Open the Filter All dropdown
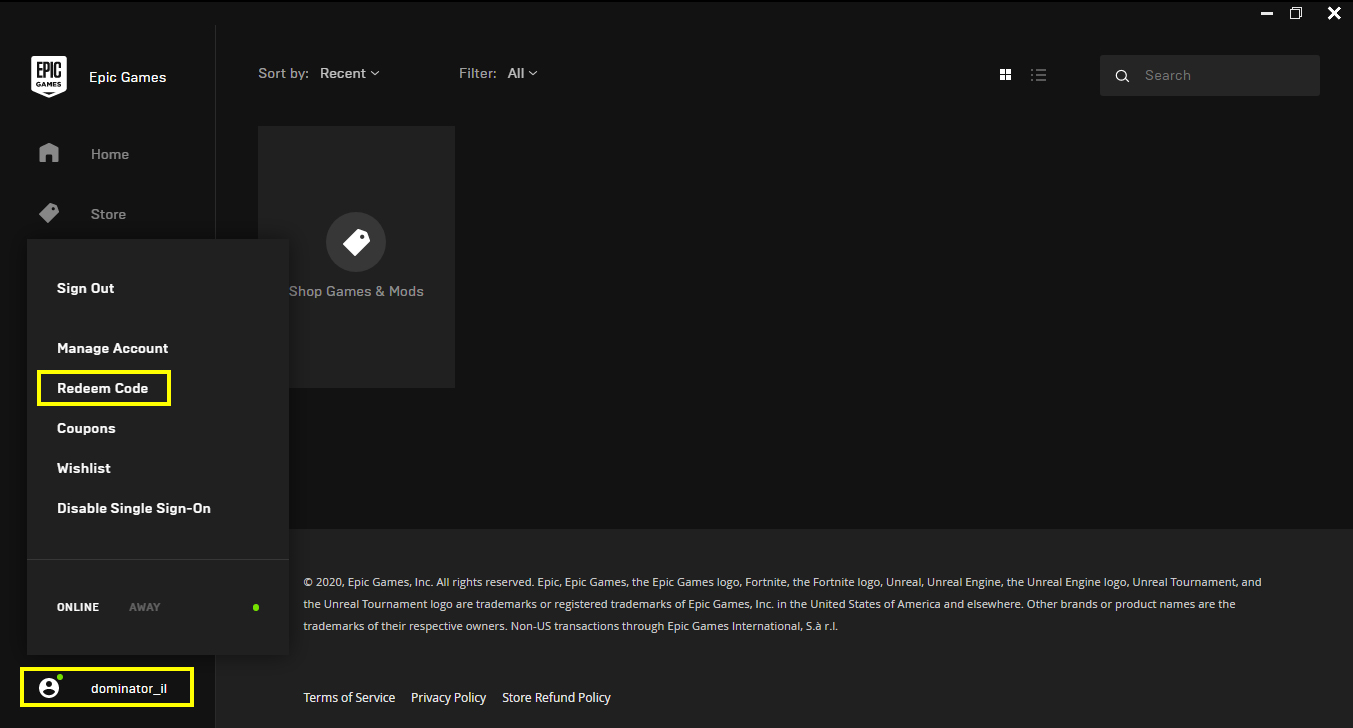This screenshot has height=728, width=1353. point(522,73)
